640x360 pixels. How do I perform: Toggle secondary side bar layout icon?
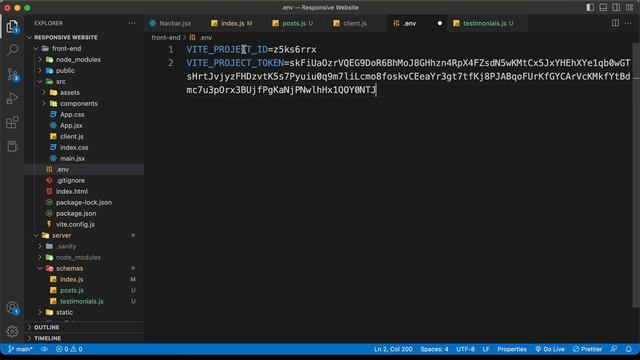616,7
